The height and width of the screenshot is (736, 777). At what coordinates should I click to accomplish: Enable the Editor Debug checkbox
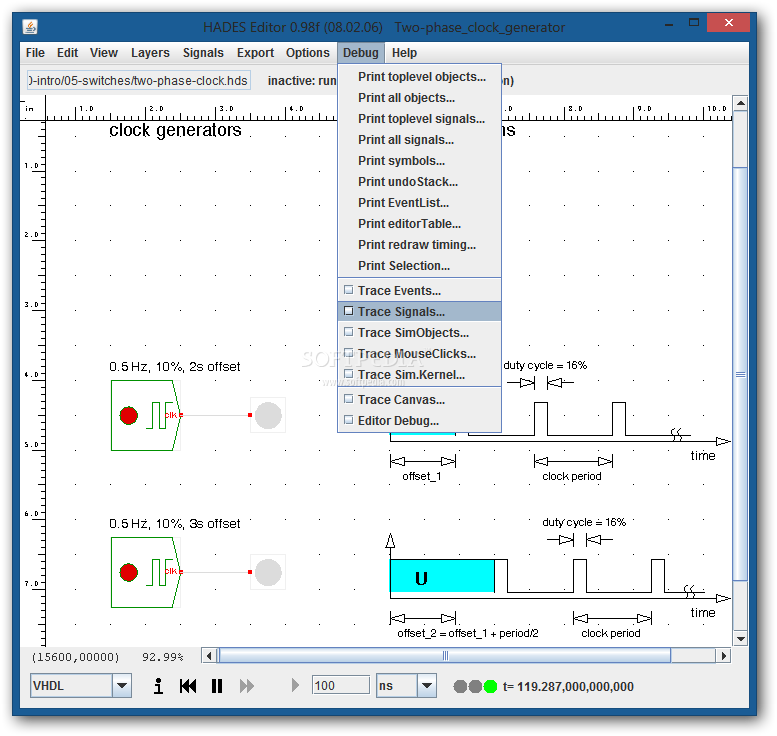tap(349, 420)
